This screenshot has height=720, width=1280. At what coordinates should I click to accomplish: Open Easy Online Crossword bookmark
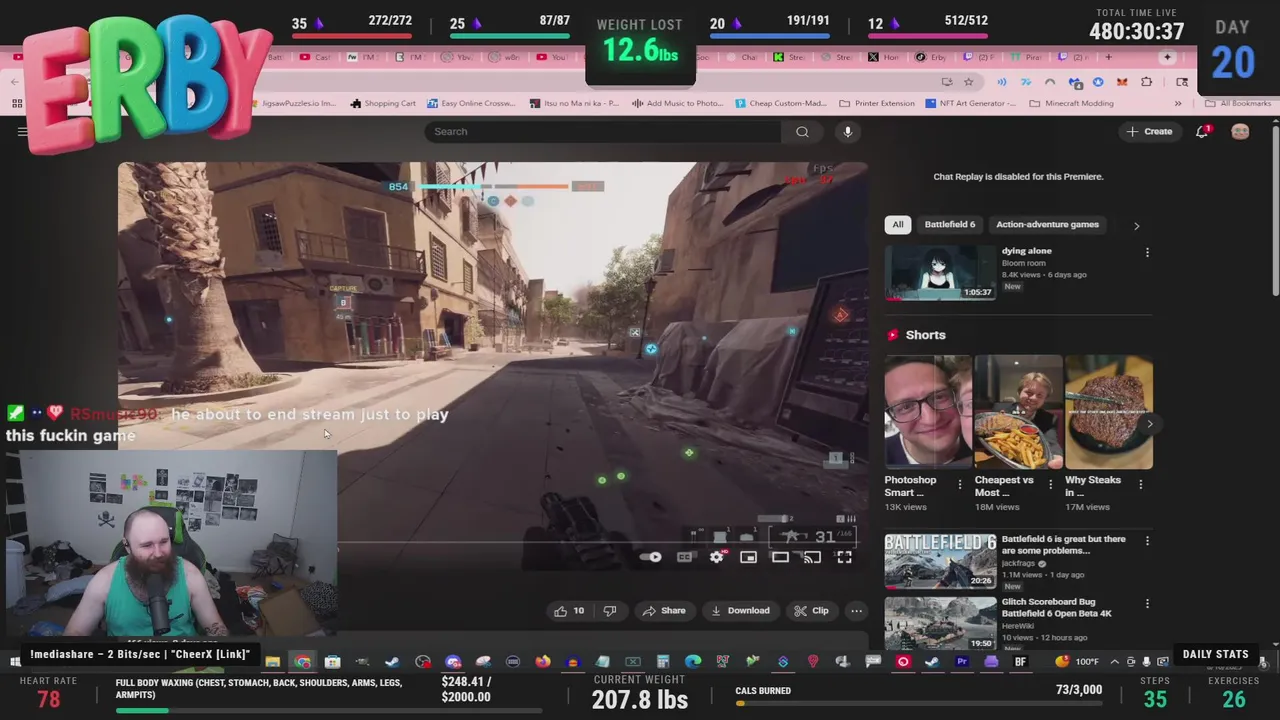[x=471, y=103]
